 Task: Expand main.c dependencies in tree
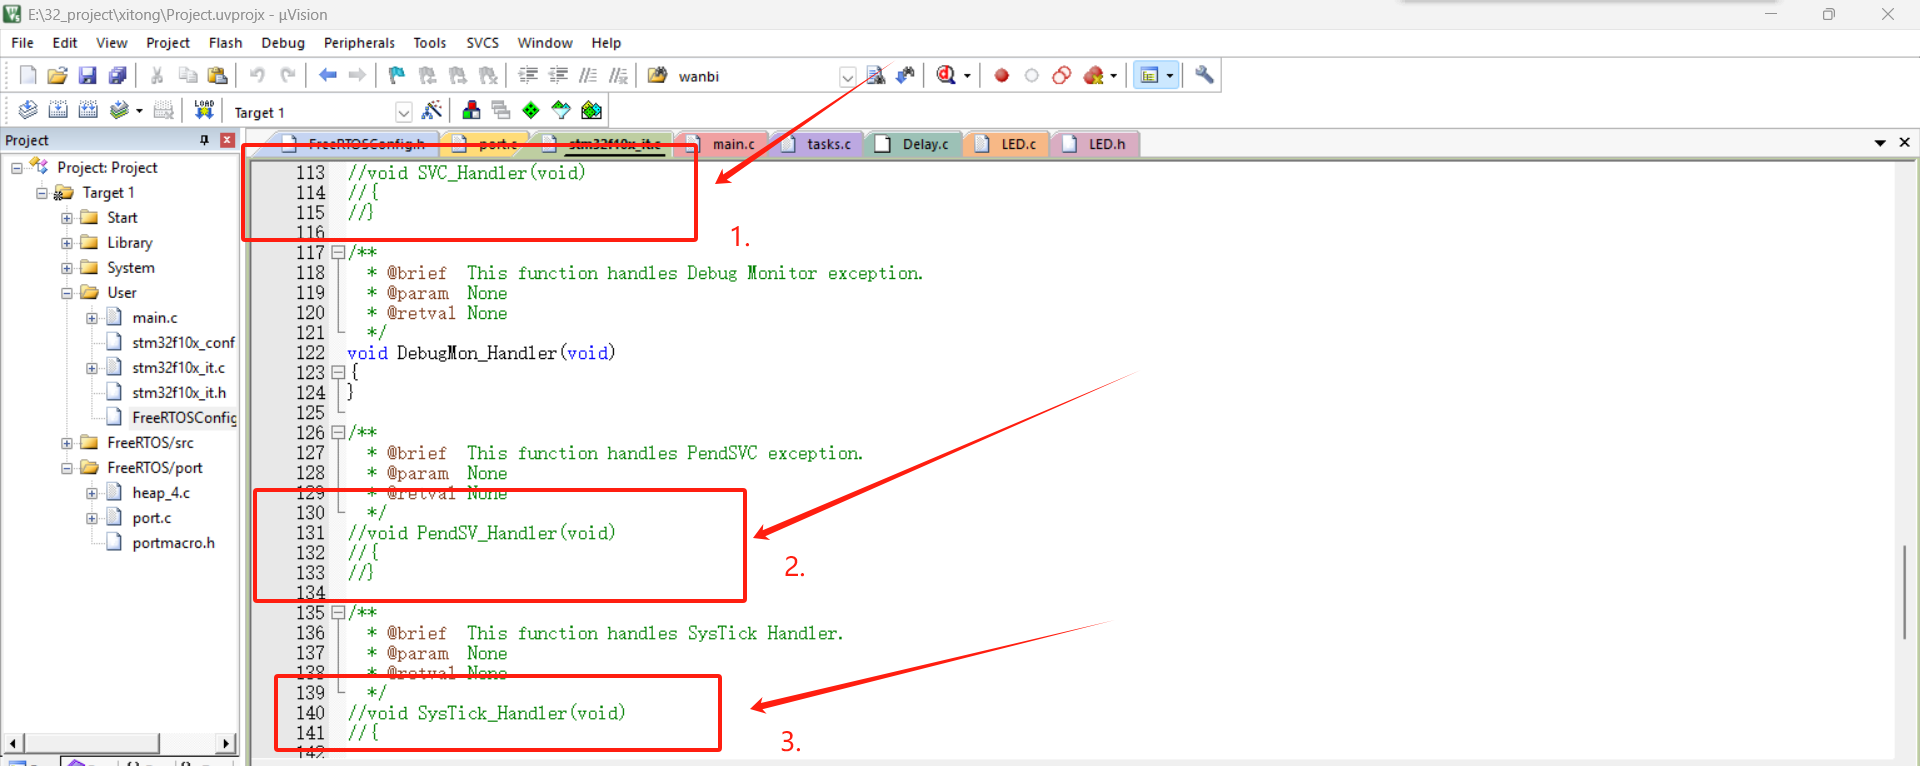(x=91, y=318)
